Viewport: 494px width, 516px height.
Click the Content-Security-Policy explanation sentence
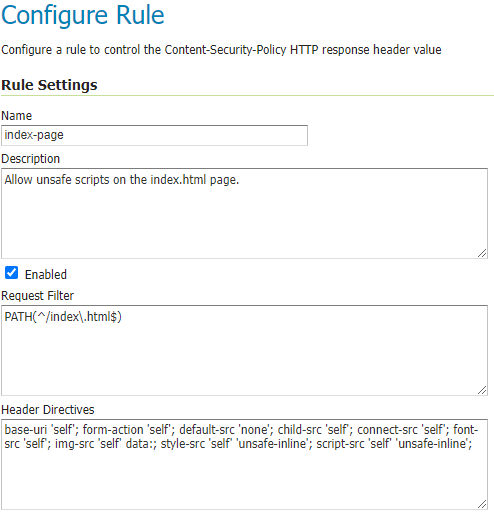pos(221,50)
